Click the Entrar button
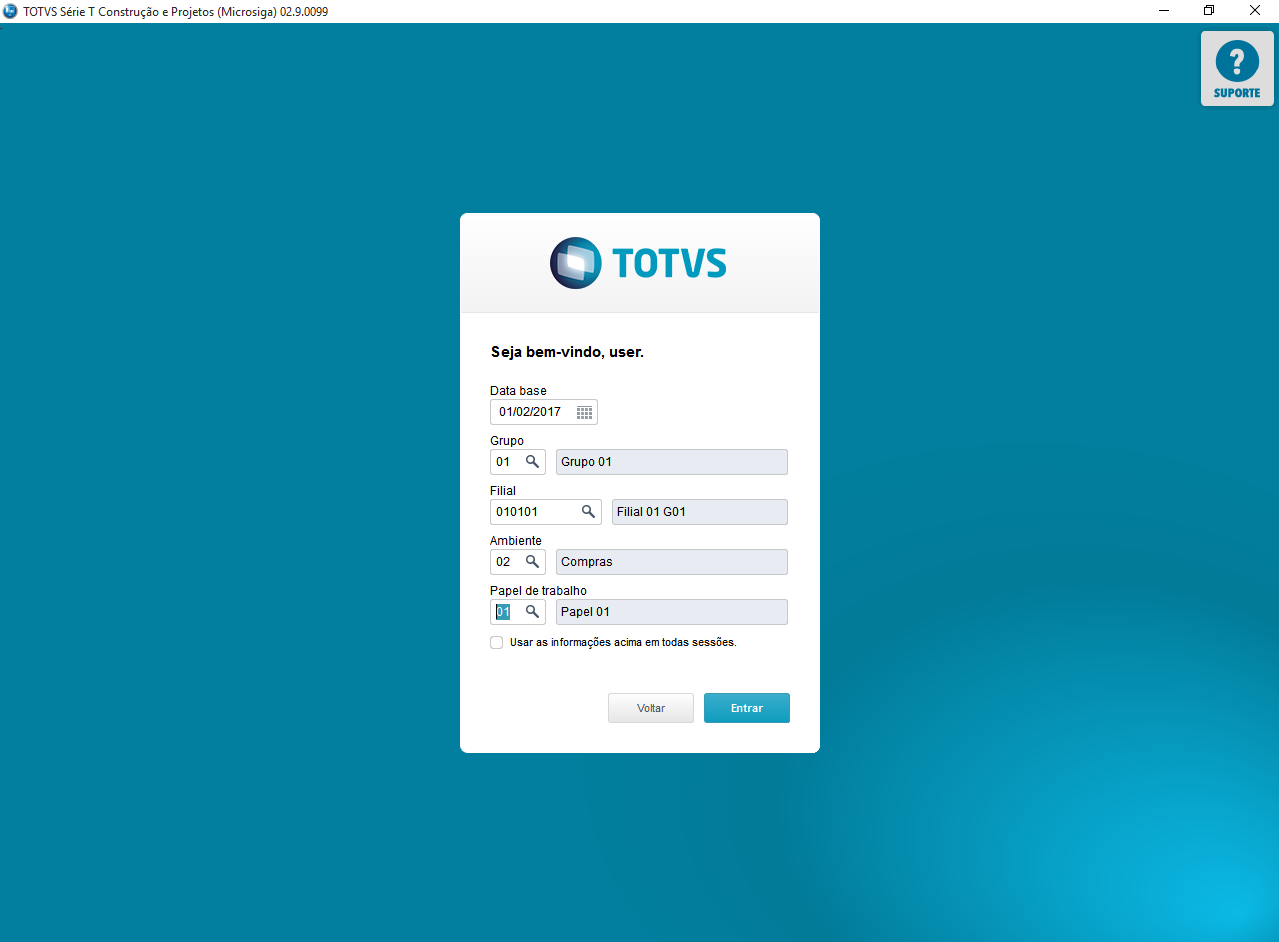This screenshot has width=1279, height=942. [x=747, y=708]
